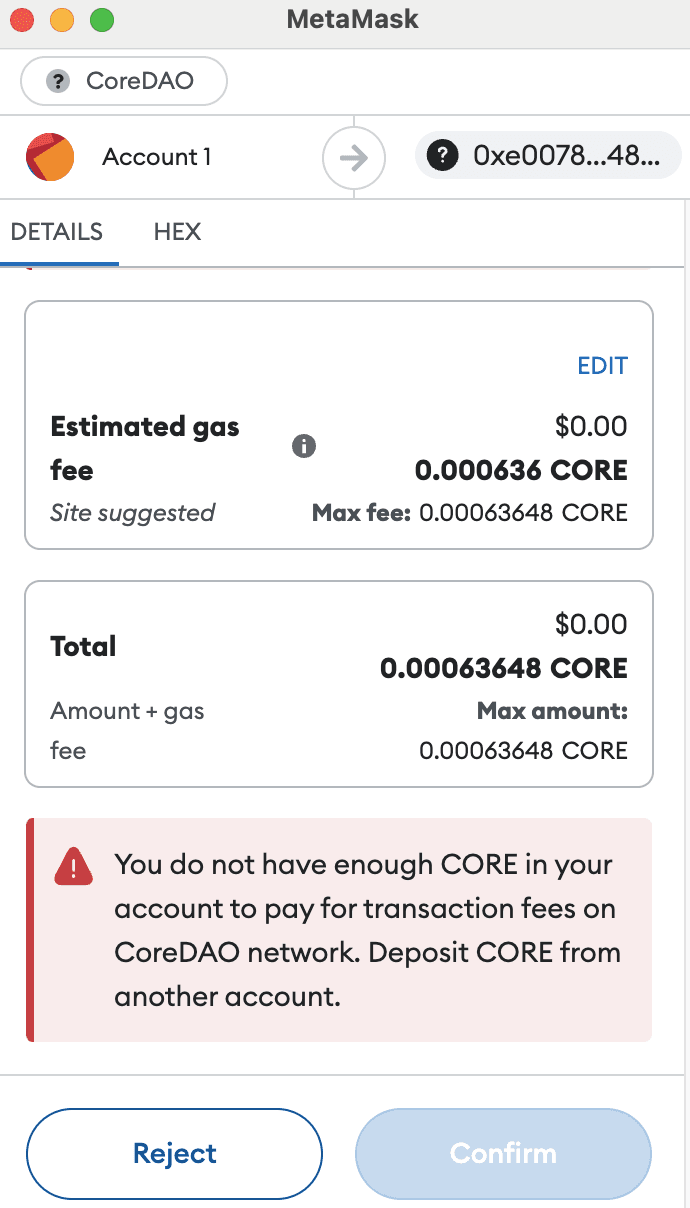Close window with red macOS button
The width and height of the screenshot is (690, 1208).
[x=22, y=19]
